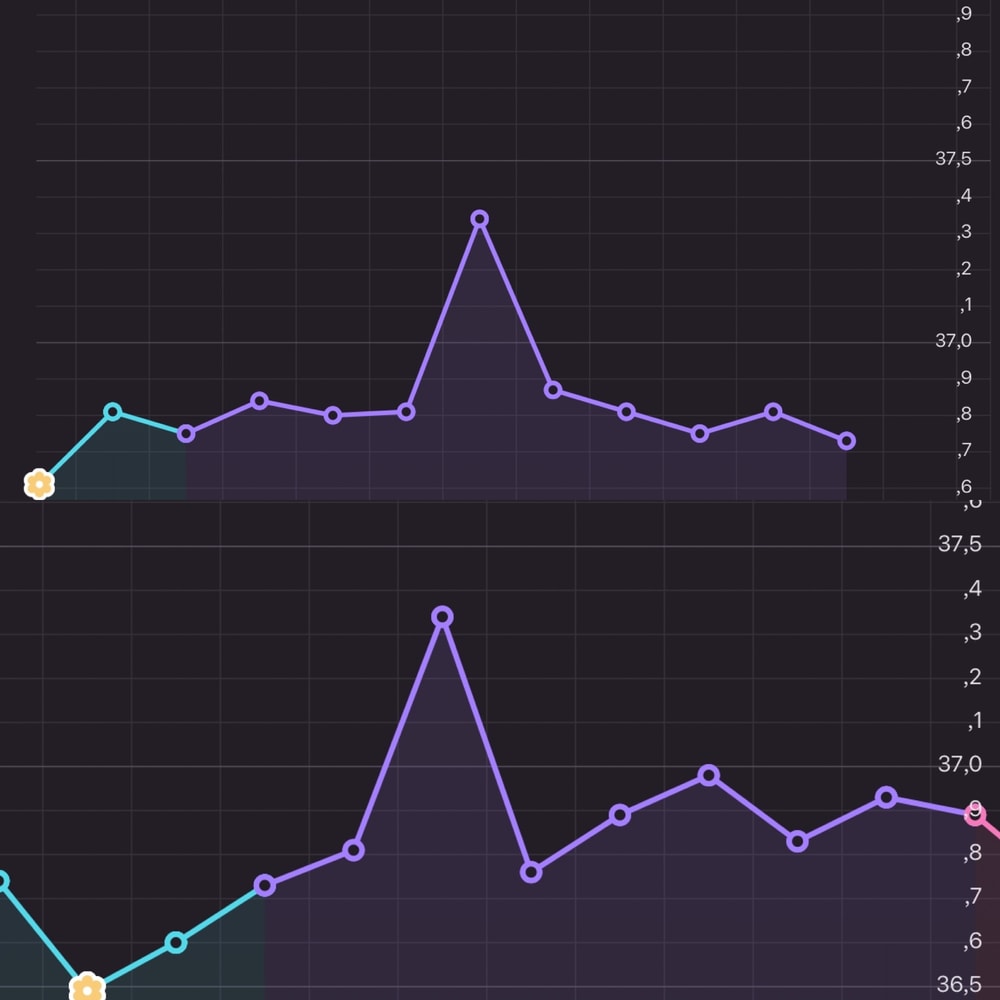Select the purple point just before the pink point

point(886,797)
